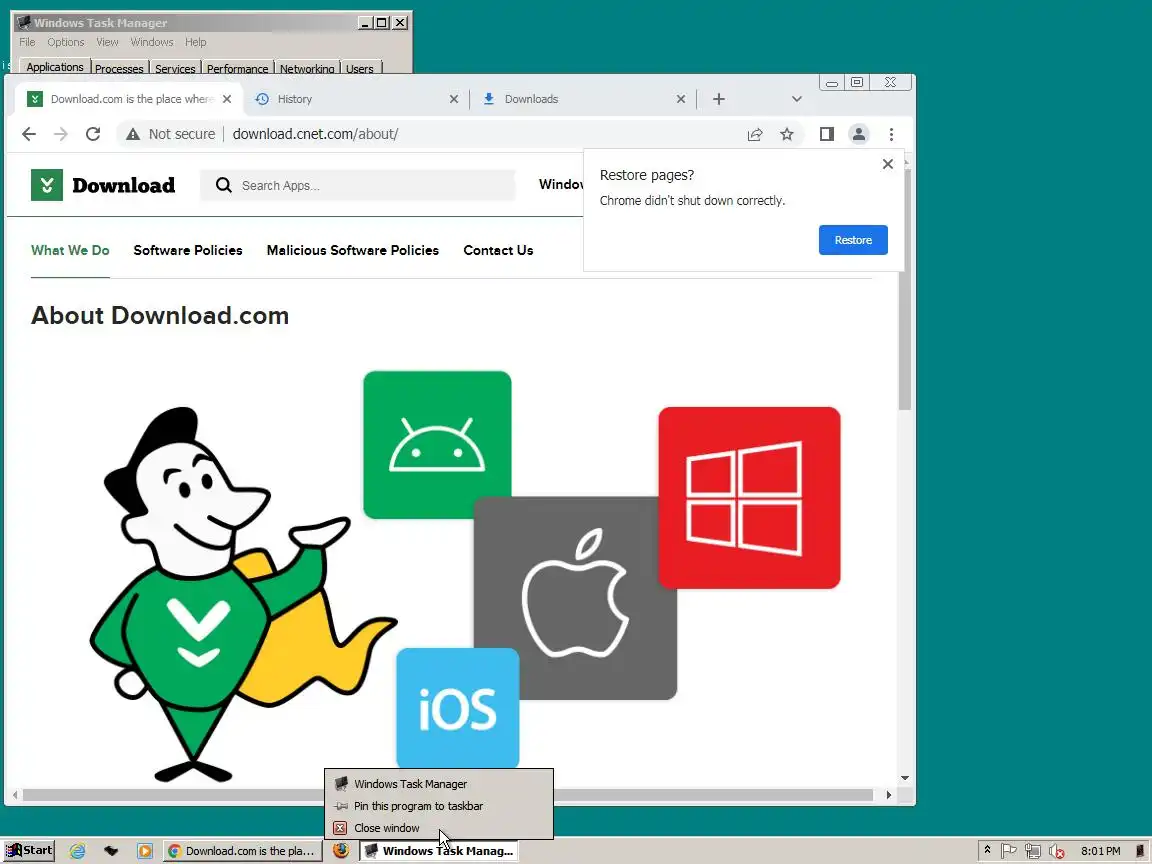Click the blue iOS tile

(458, 708)
